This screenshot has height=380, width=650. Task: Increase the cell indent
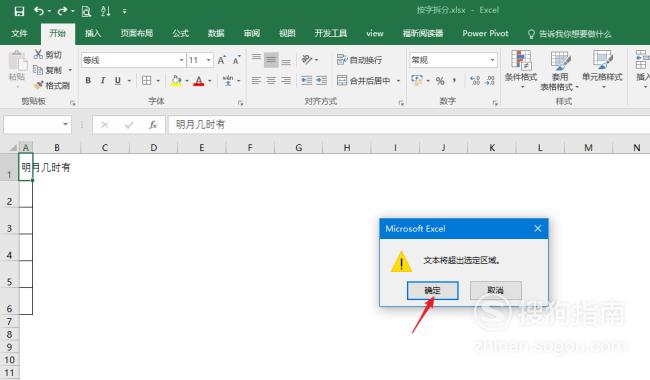(x=322, y=80)
